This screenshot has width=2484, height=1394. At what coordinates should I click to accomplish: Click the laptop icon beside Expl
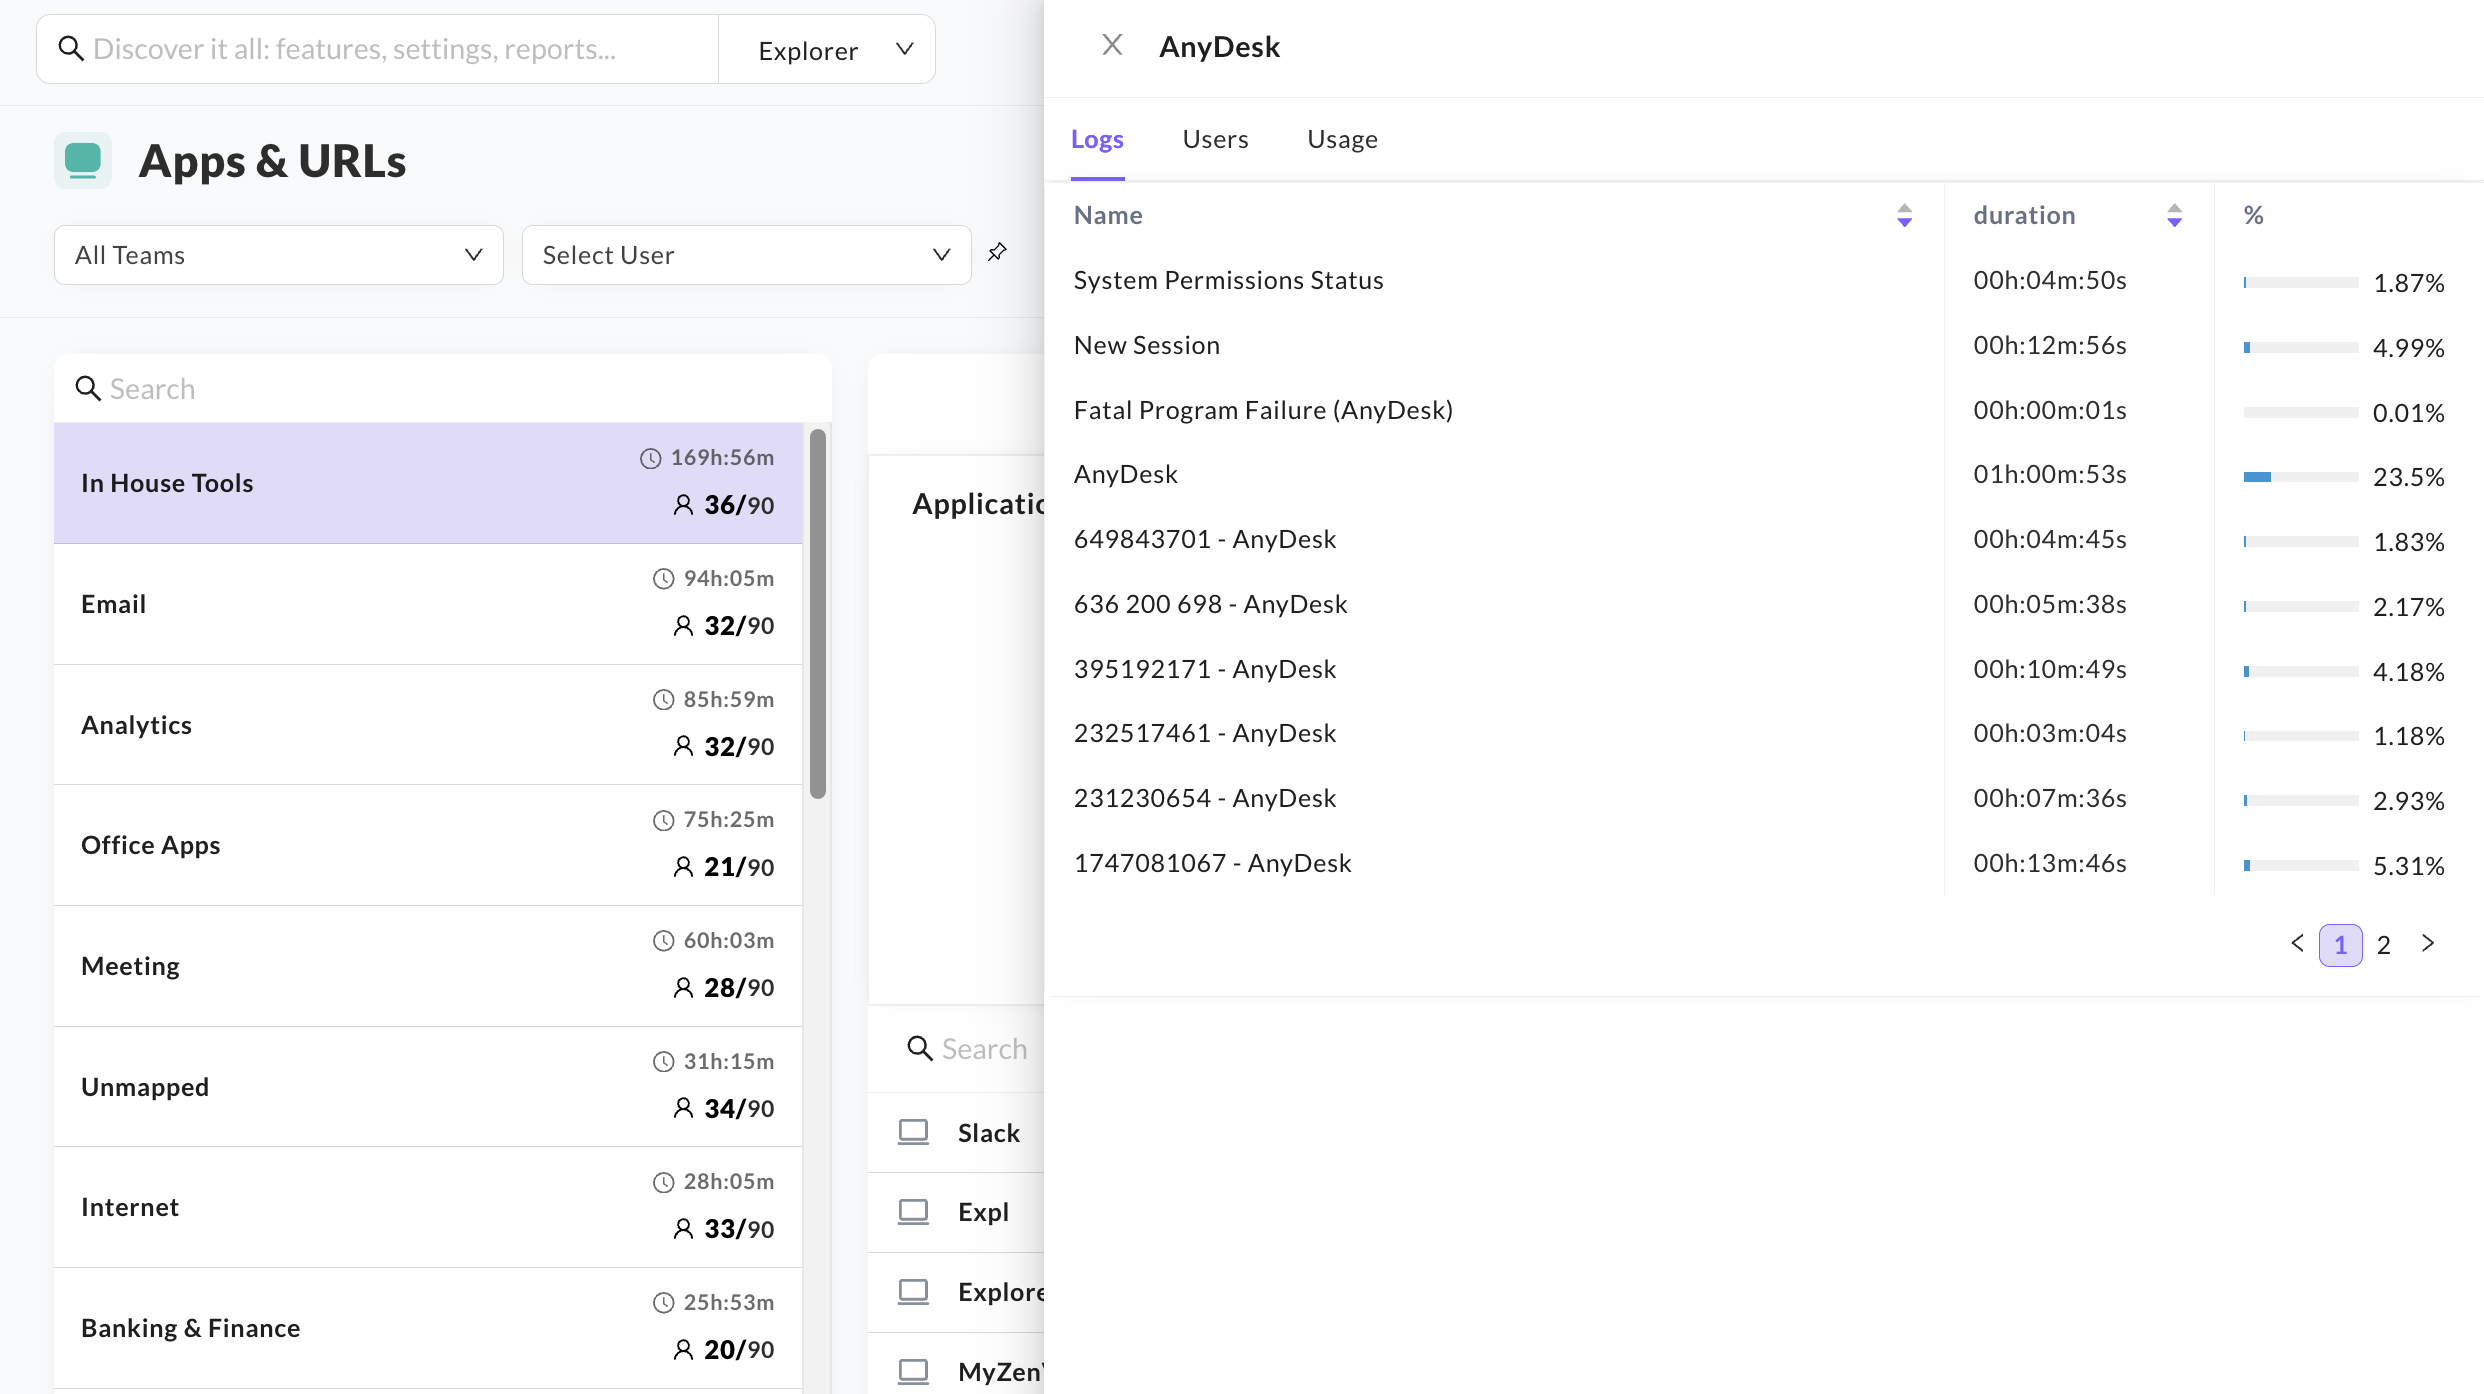pyautogui.click(x=913, y=1212)
